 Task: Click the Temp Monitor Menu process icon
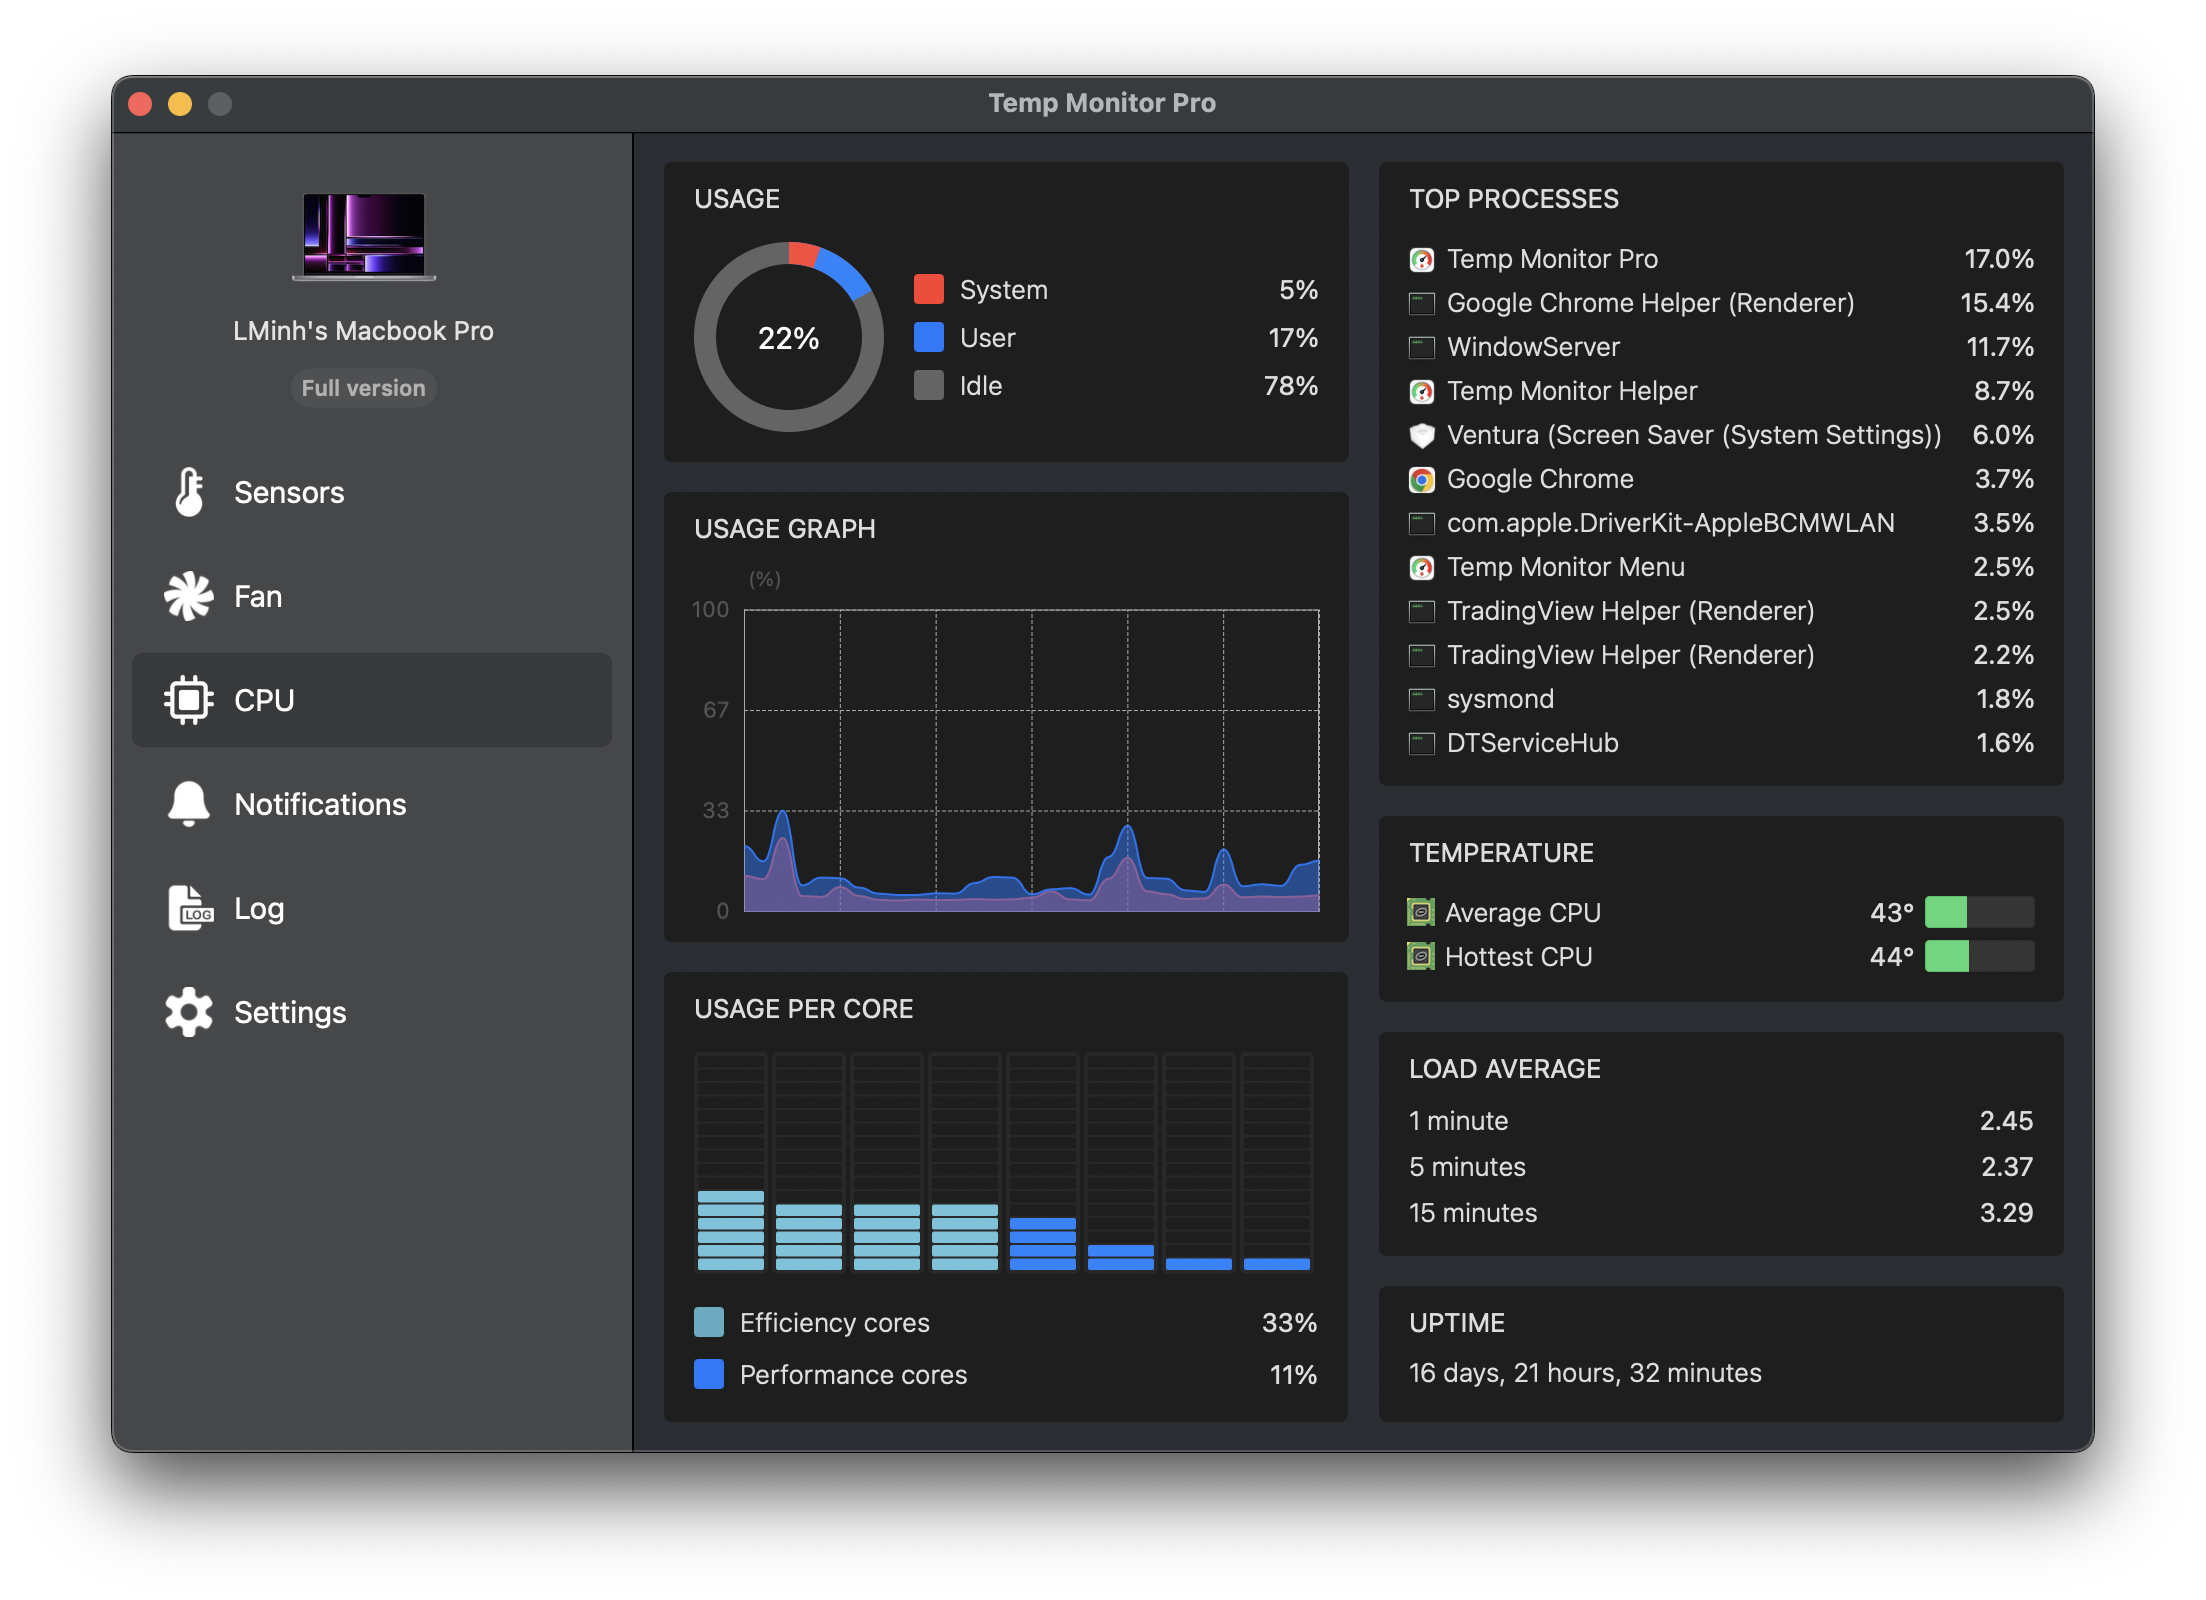(x=1421, y=567)
